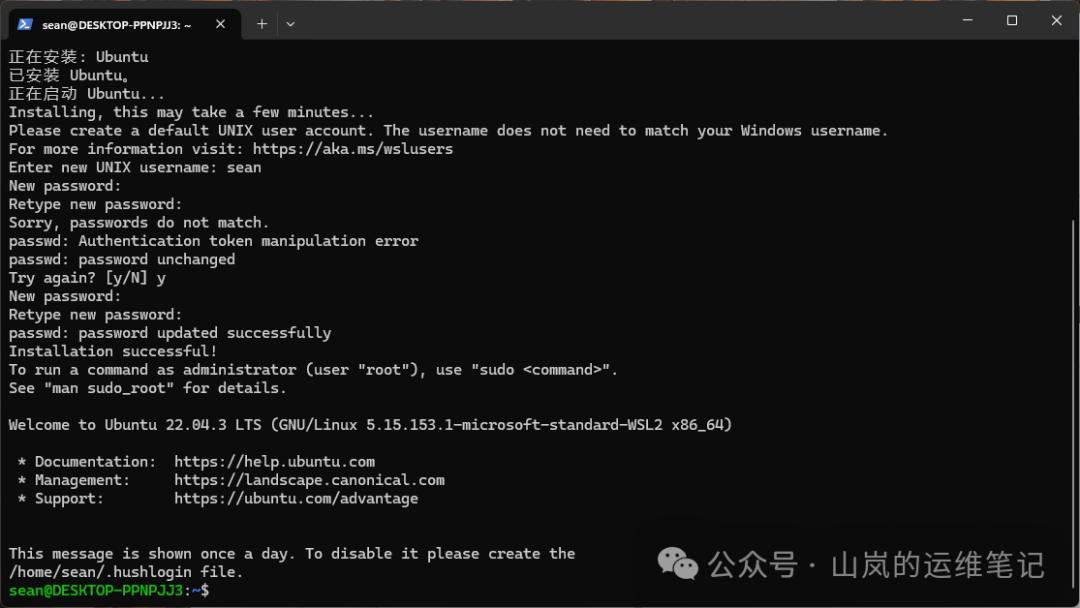This screenshot has height=608, width=1080.
Task: Click the passwd: password updated successfully line
Action: tap(170, 332)
